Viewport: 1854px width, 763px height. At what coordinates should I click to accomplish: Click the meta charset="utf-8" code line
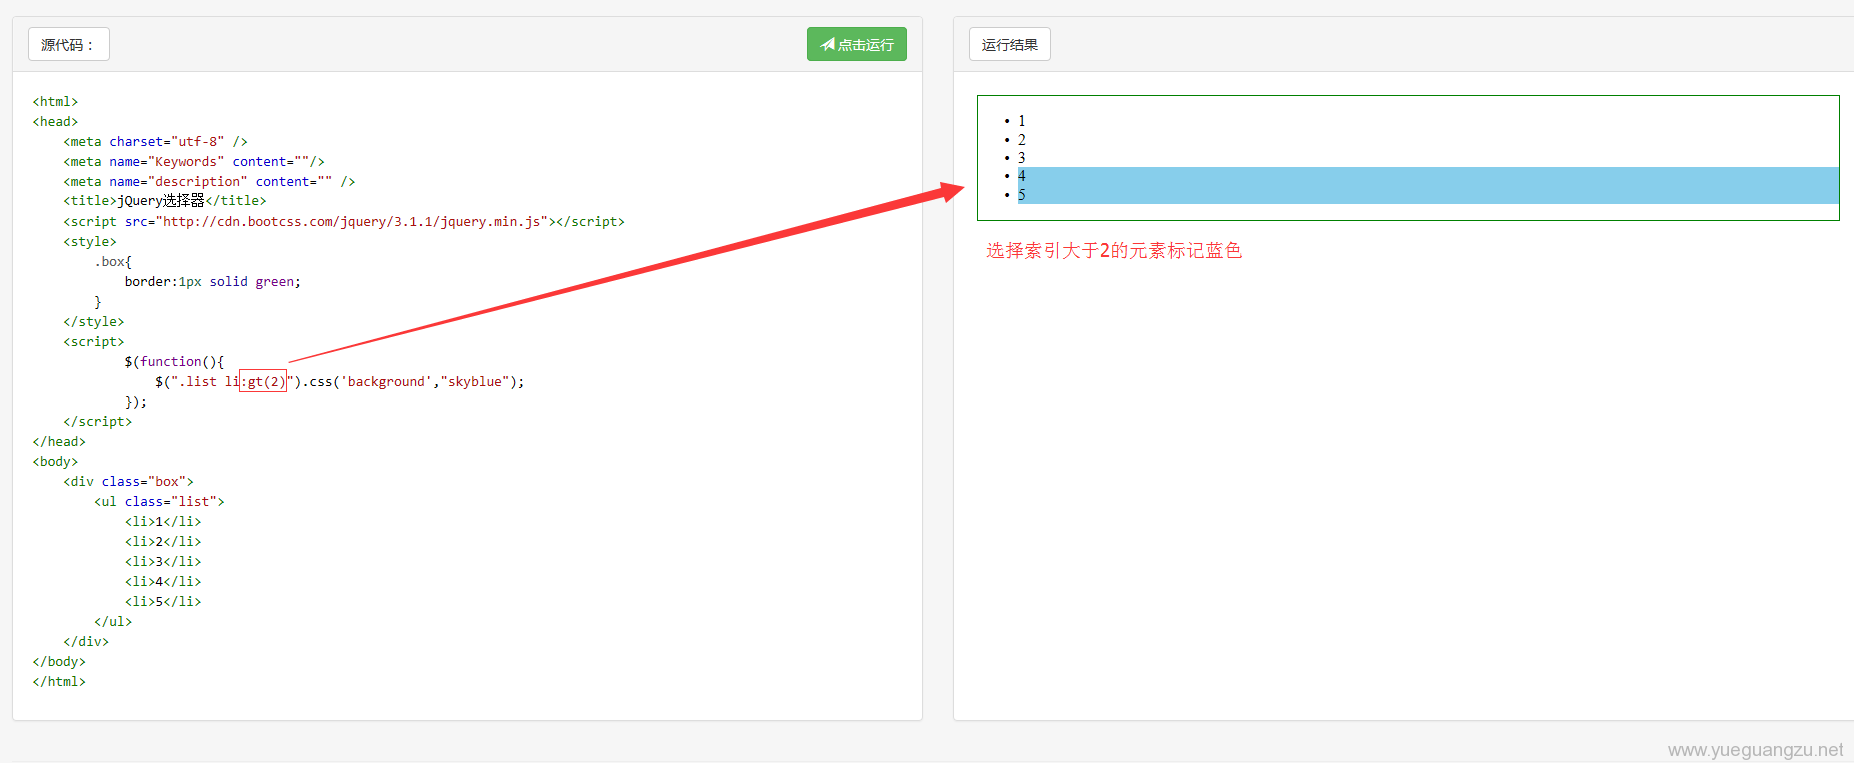[155, 141]
